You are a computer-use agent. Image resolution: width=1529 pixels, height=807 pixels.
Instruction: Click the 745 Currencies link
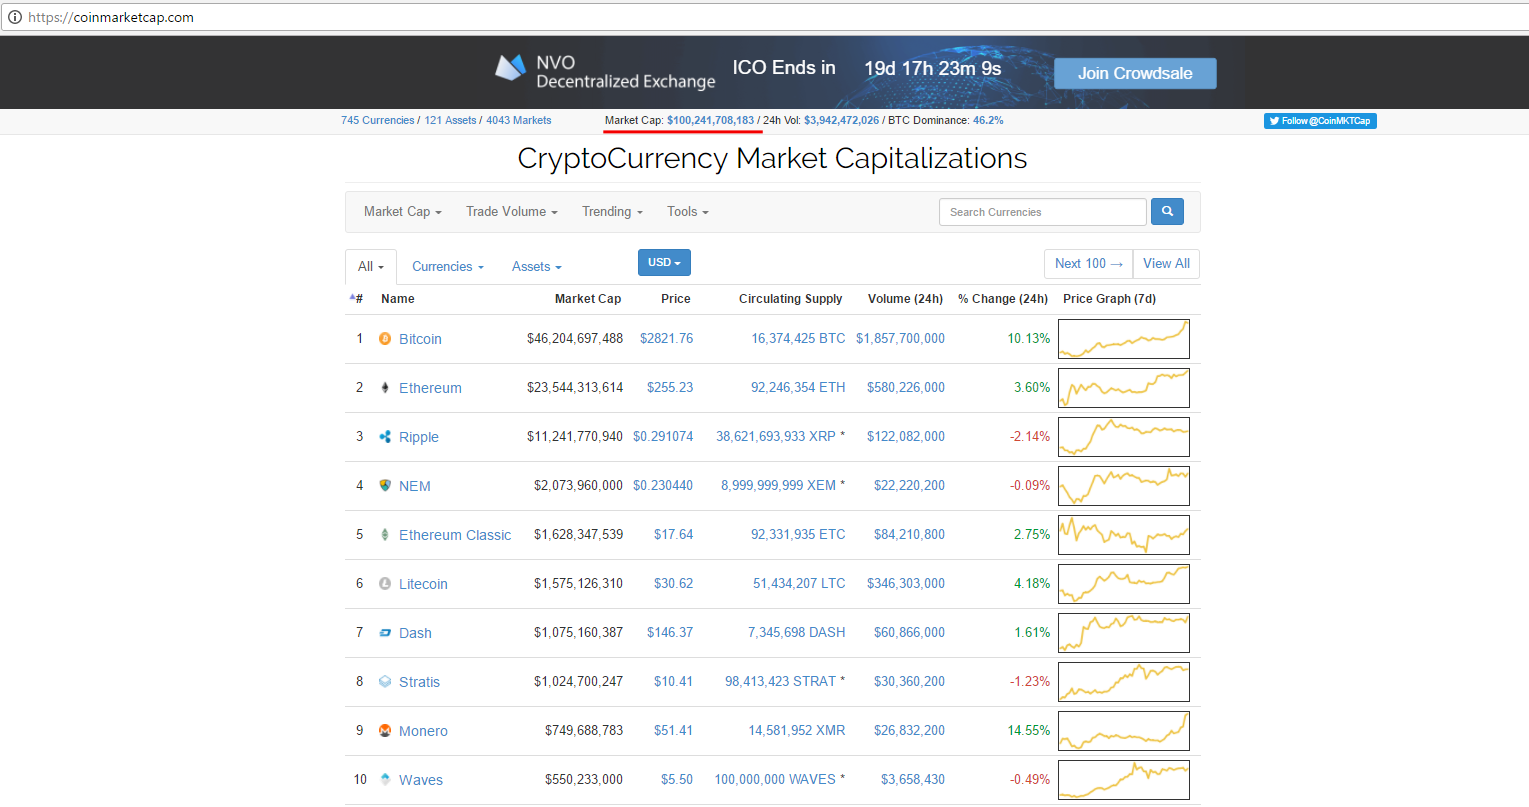coord(377,120)
